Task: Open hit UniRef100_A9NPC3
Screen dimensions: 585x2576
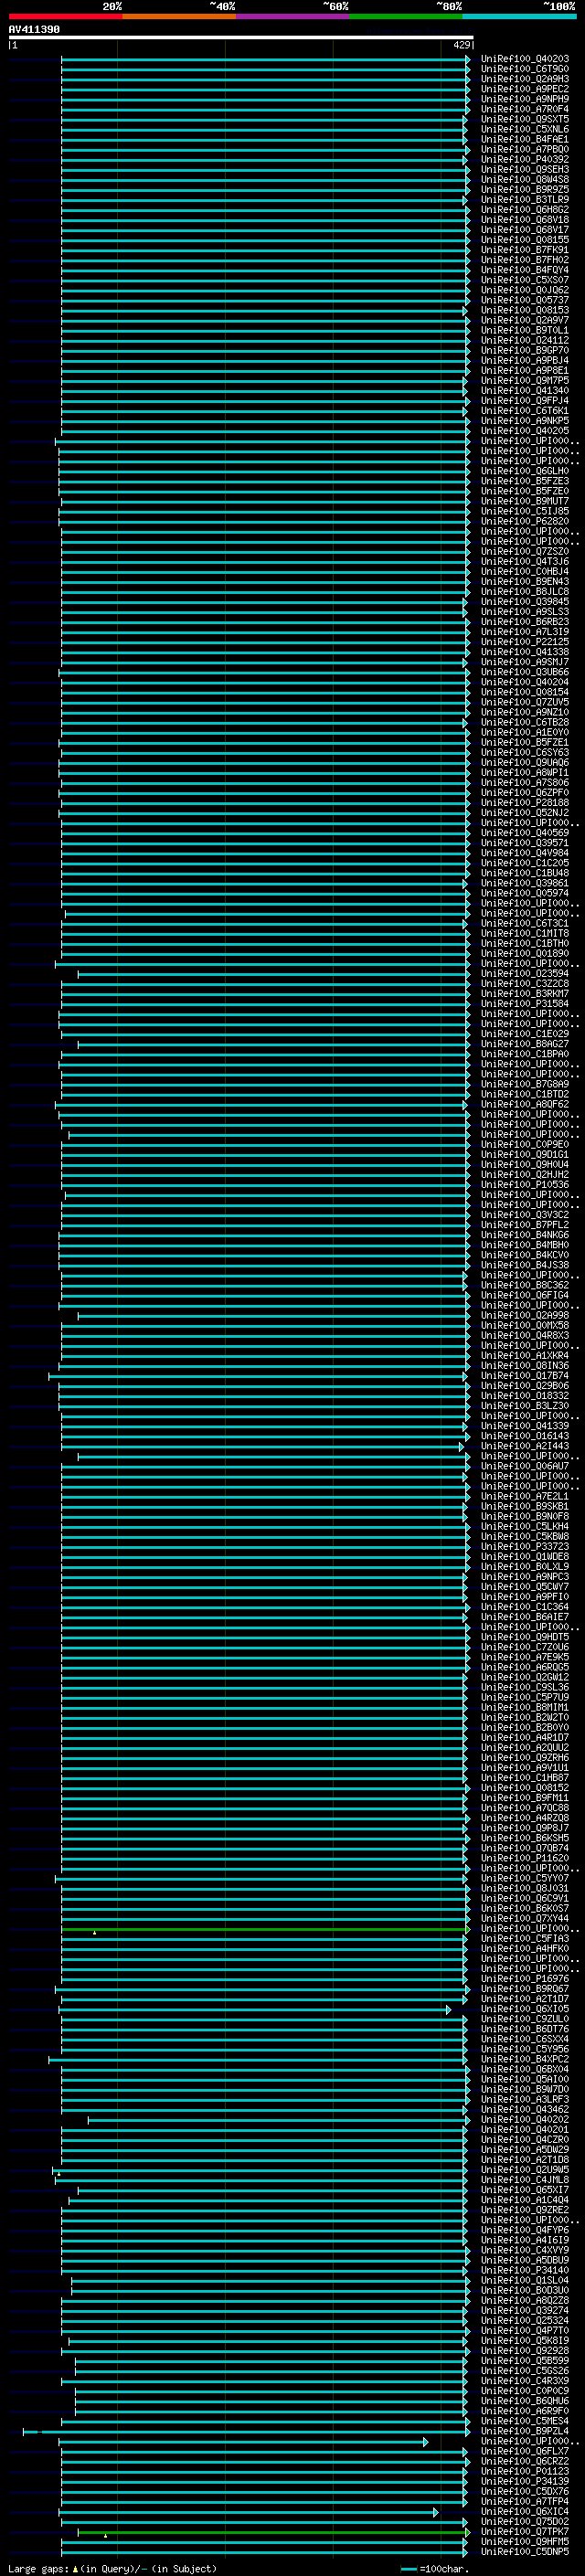Action: pyautogui.click(x=525, y=1577)
